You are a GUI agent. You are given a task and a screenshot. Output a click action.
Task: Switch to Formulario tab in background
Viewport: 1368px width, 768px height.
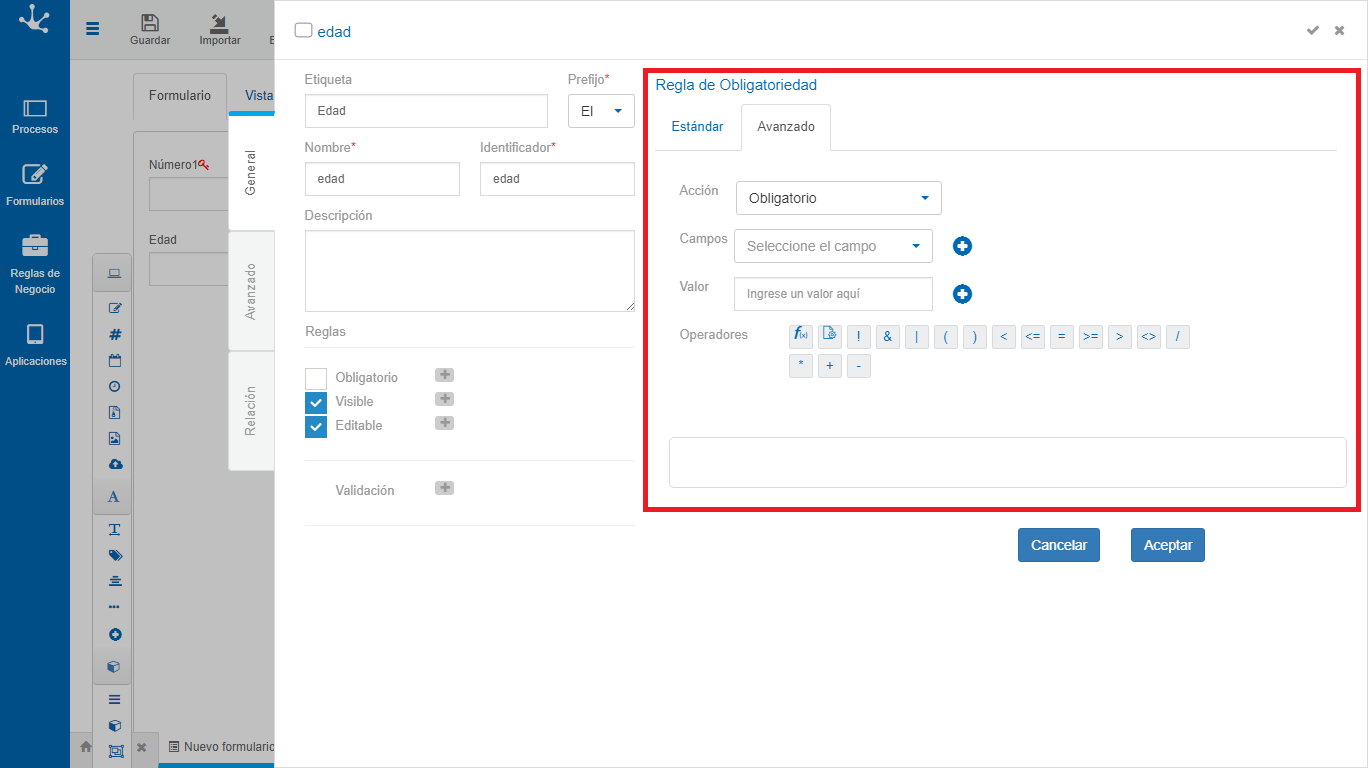180,96
